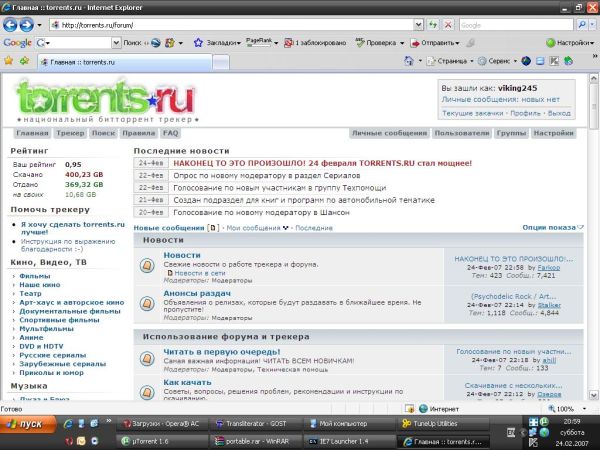The height and width of the screenshot is (450, 600).
Task: Open the Сервис tools dropdown menu
Action: point(499,61)
